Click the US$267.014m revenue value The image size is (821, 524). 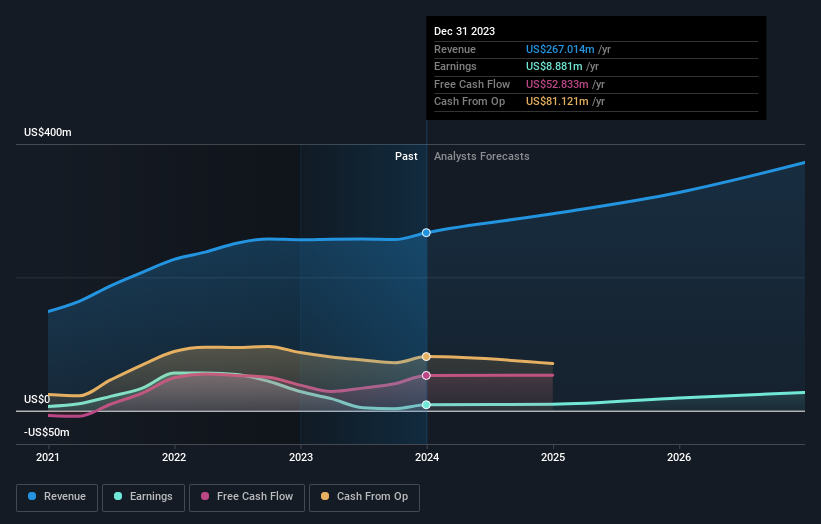[560, 49]
